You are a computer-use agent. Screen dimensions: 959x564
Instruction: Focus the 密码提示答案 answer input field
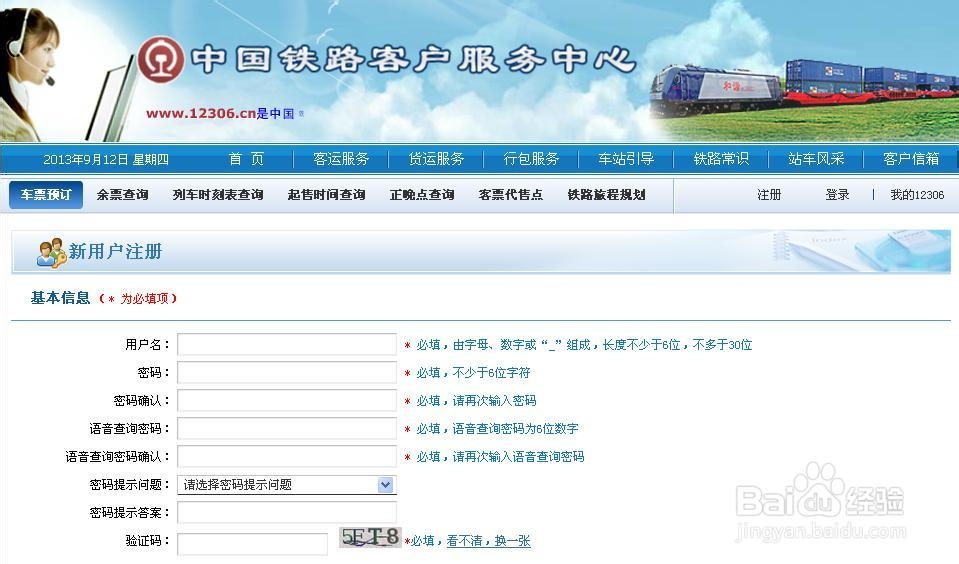[x=287, y=513]
